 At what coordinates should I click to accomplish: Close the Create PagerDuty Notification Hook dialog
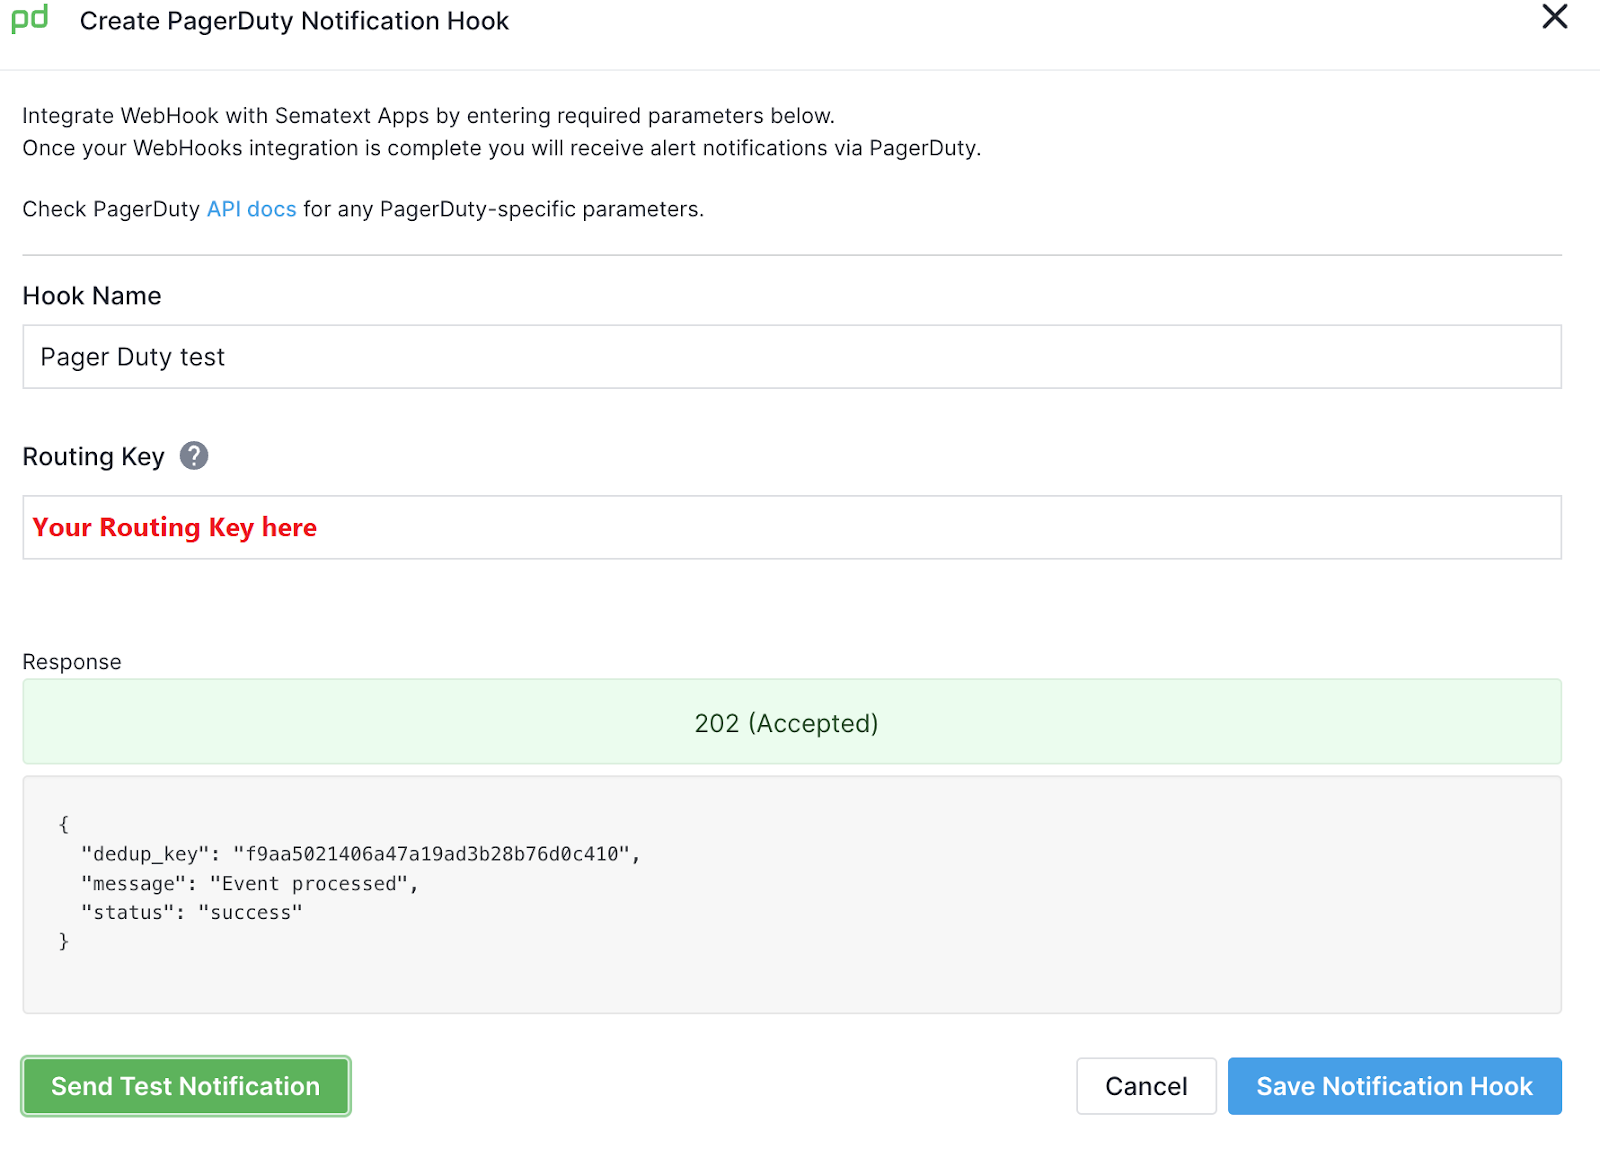click(1555, 17)
